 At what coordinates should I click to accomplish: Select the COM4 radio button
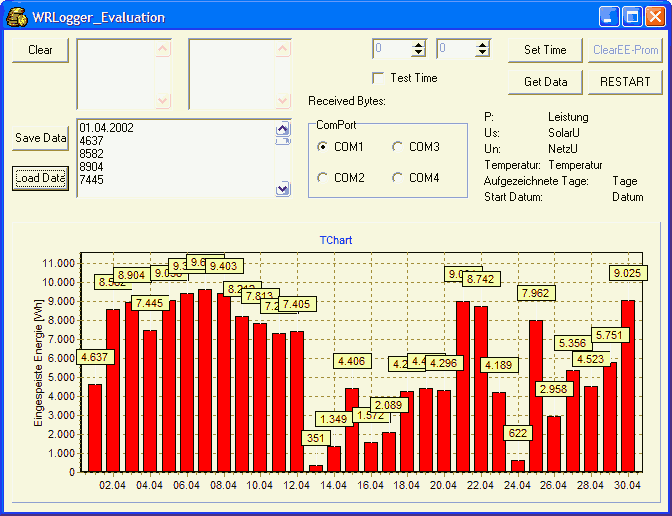point(397,177)
